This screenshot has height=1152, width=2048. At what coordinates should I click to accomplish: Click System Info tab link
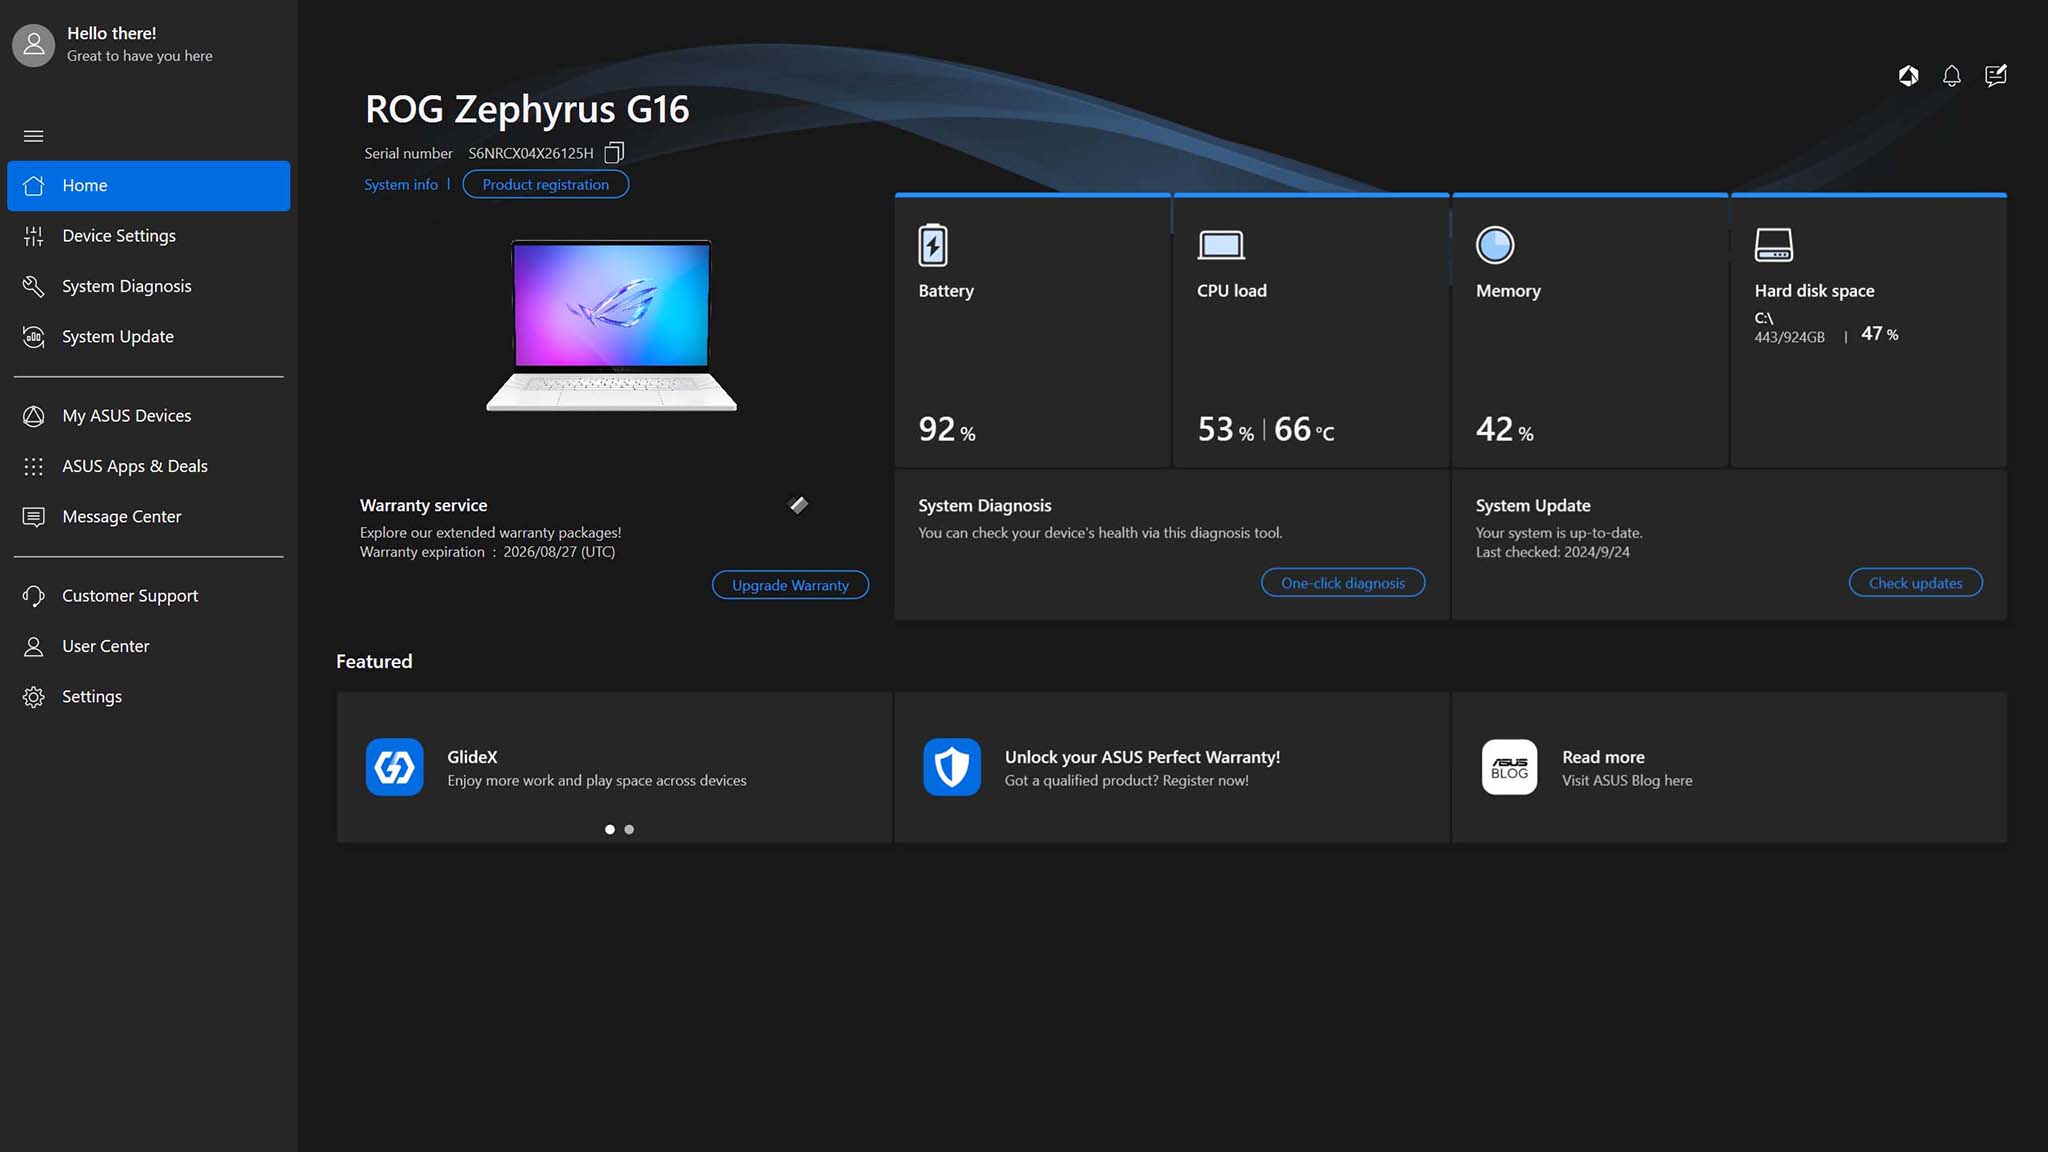click(399, 184)
